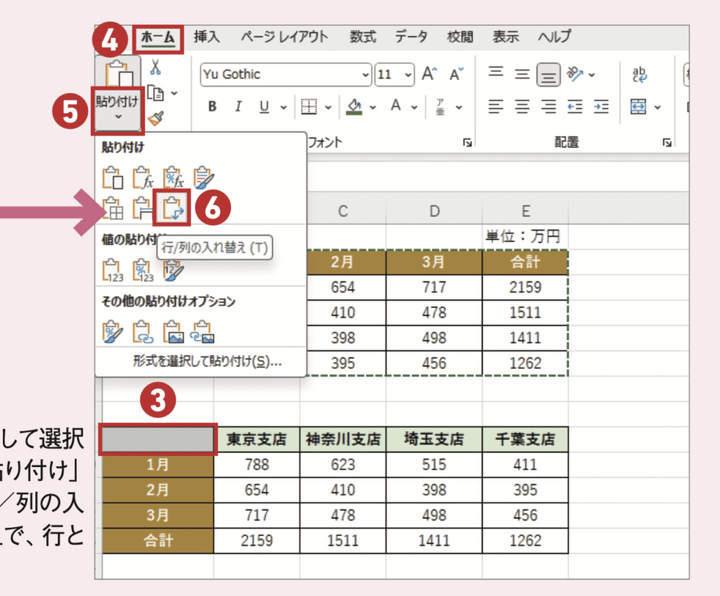Click 形式を選択して貼り付け menu entry
720x596 pixels.
(x=207, y=361)
